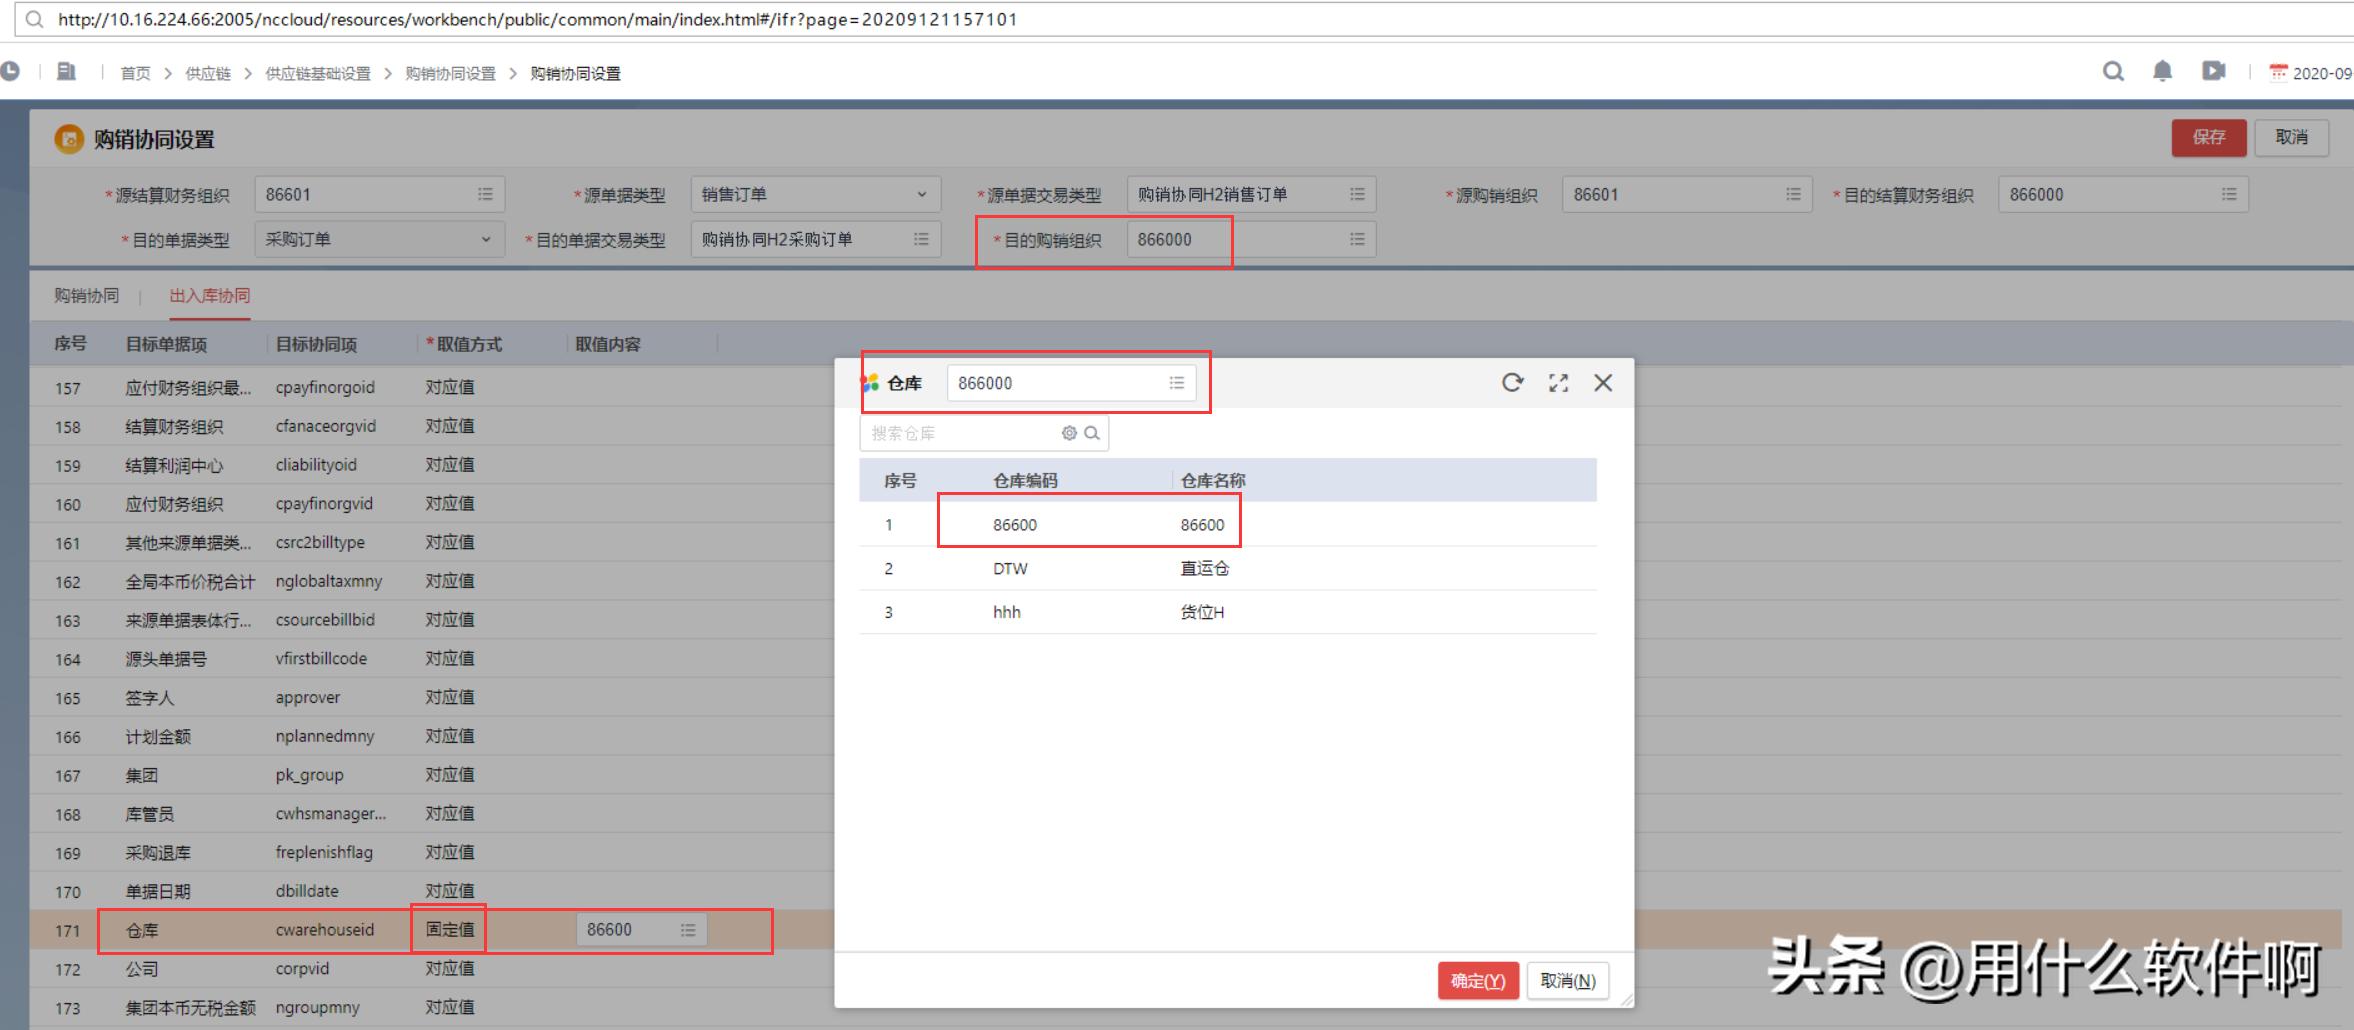Open the 目的购销组织 reference selector
Screen dimensions: 2354x1030
point(1356,239)
